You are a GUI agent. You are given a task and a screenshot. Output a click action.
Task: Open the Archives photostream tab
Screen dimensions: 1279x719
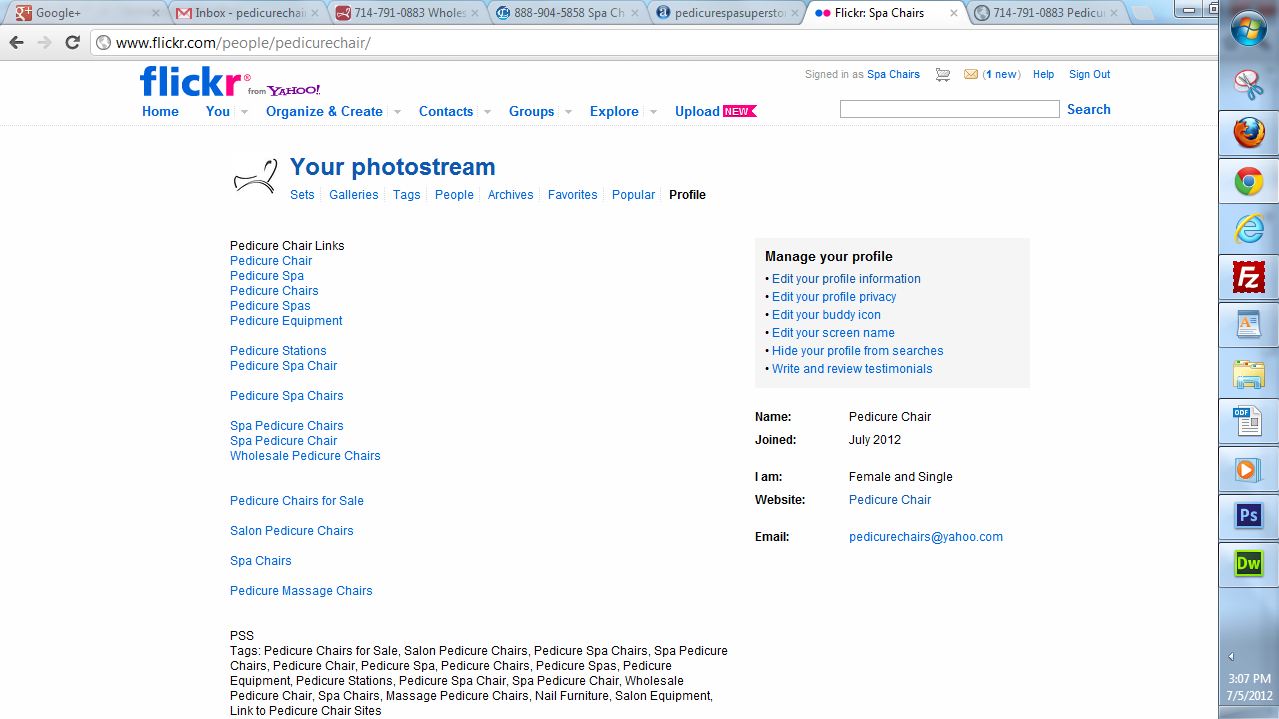tap(510, 195)
